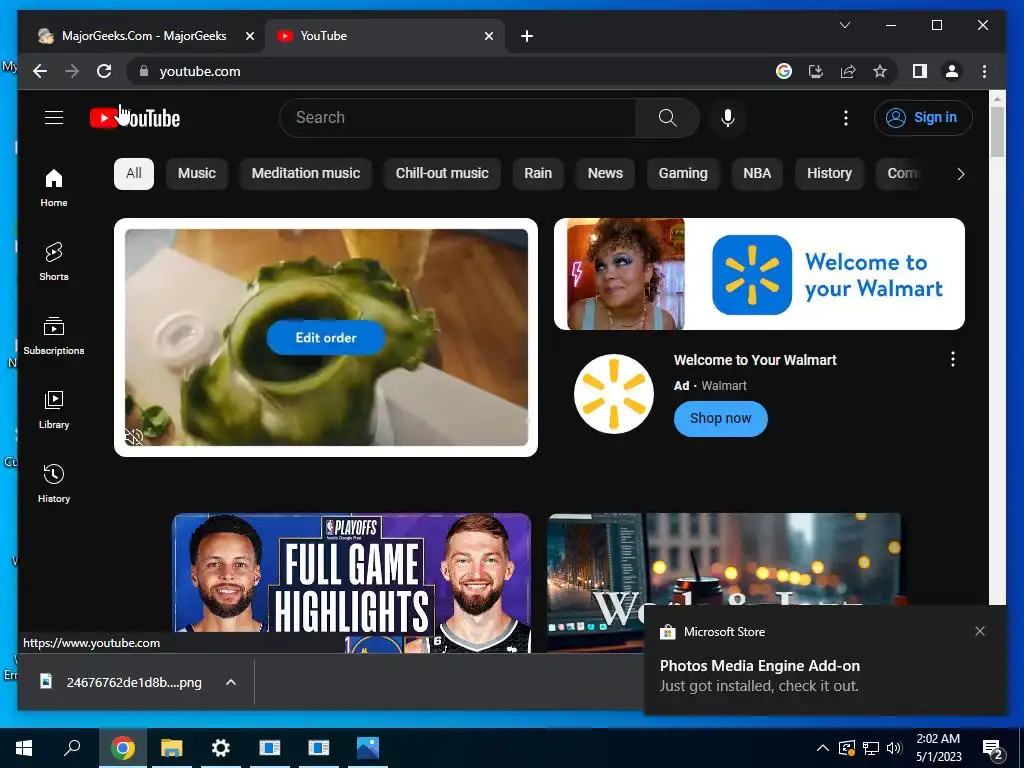Filter by Music chip

[197, 174]
